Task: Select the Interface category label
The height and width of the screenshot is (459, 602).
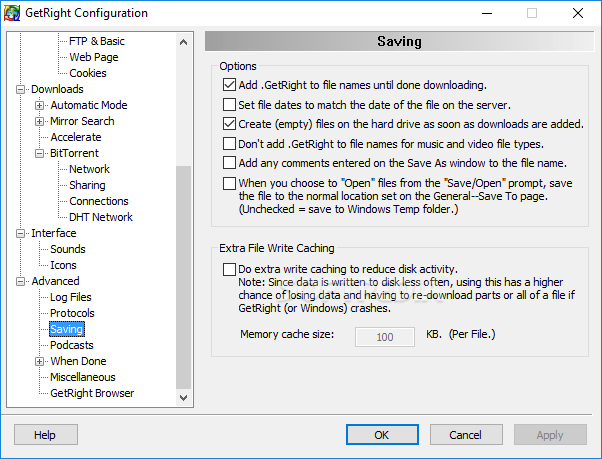Action: tap(53, 233)
